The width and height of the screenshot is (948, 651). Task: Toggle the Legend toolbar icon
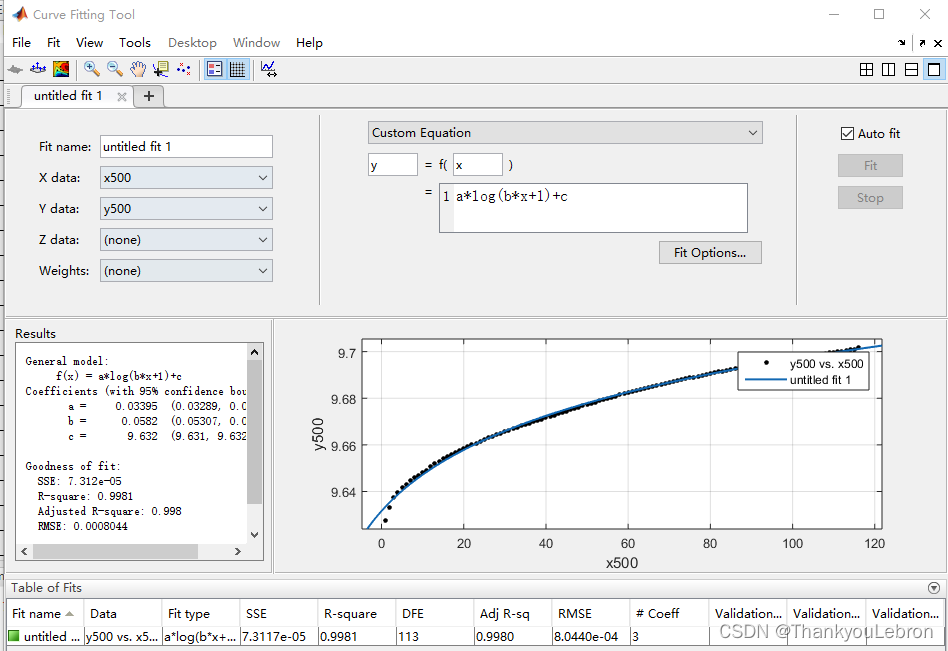(215, 70)
